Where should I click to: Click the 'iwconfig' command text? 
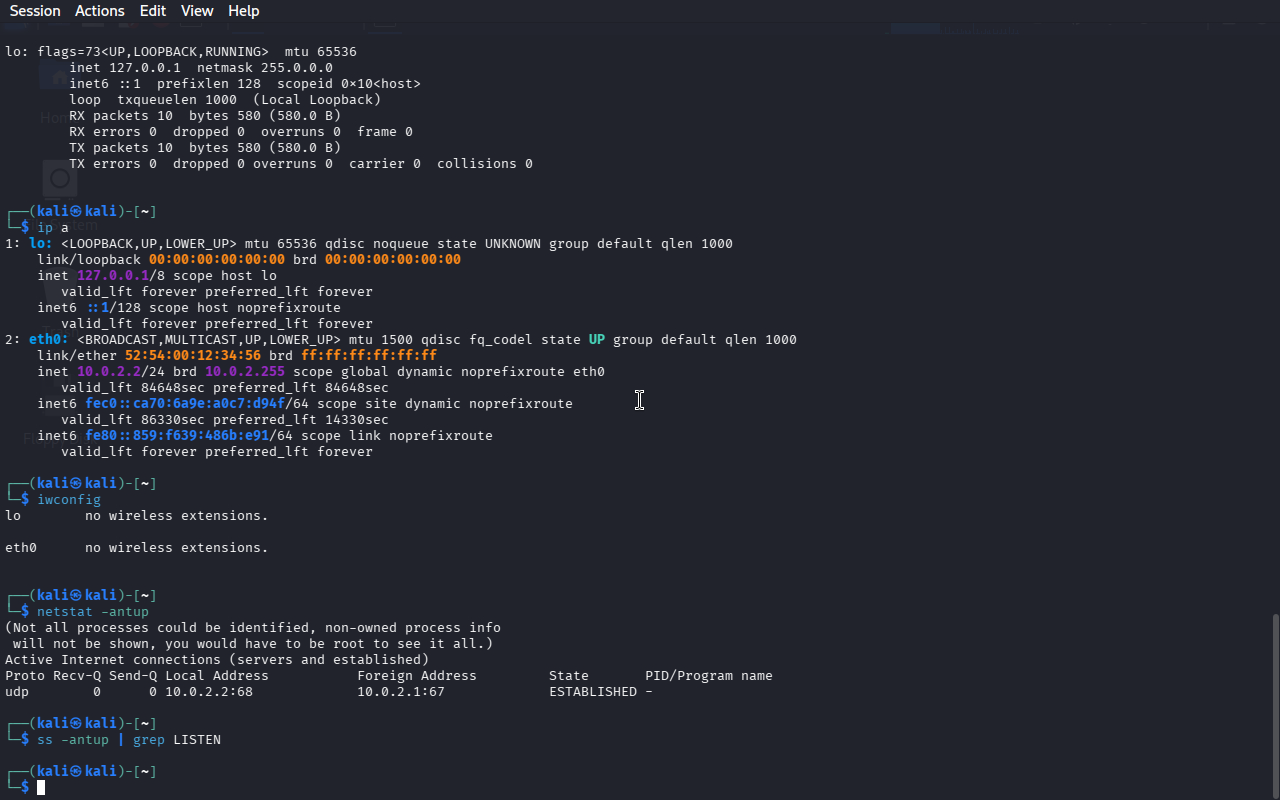pos(68,500)
